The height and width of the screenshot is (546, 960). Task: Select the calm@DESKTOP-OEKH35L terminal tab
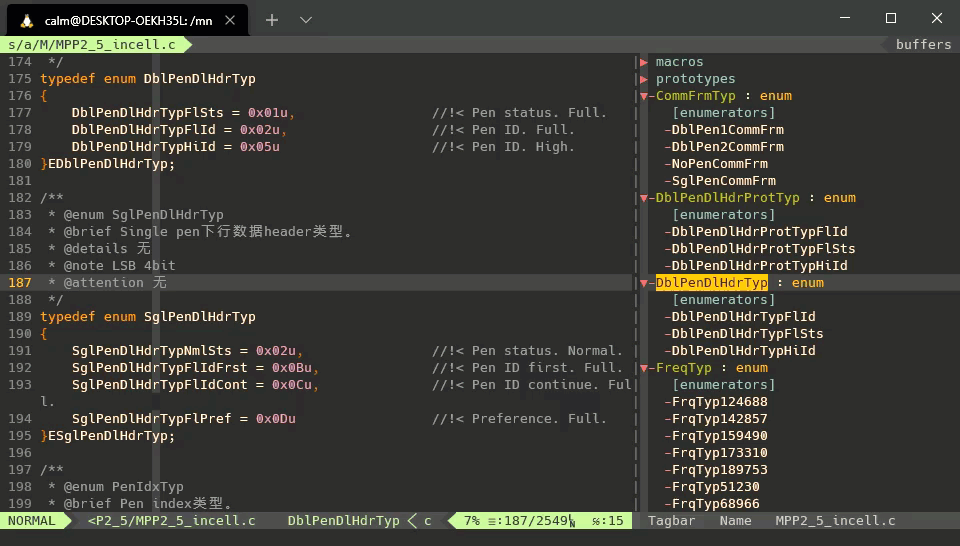128,20
